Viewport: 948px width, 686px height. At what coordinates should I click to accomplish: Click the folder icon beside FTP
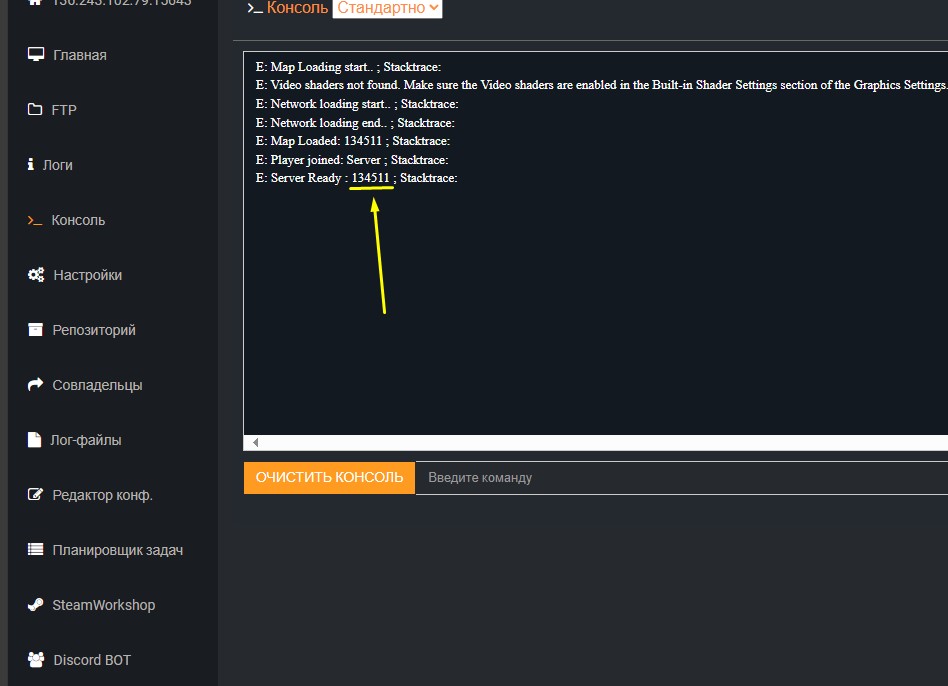[x=35, y=109]
